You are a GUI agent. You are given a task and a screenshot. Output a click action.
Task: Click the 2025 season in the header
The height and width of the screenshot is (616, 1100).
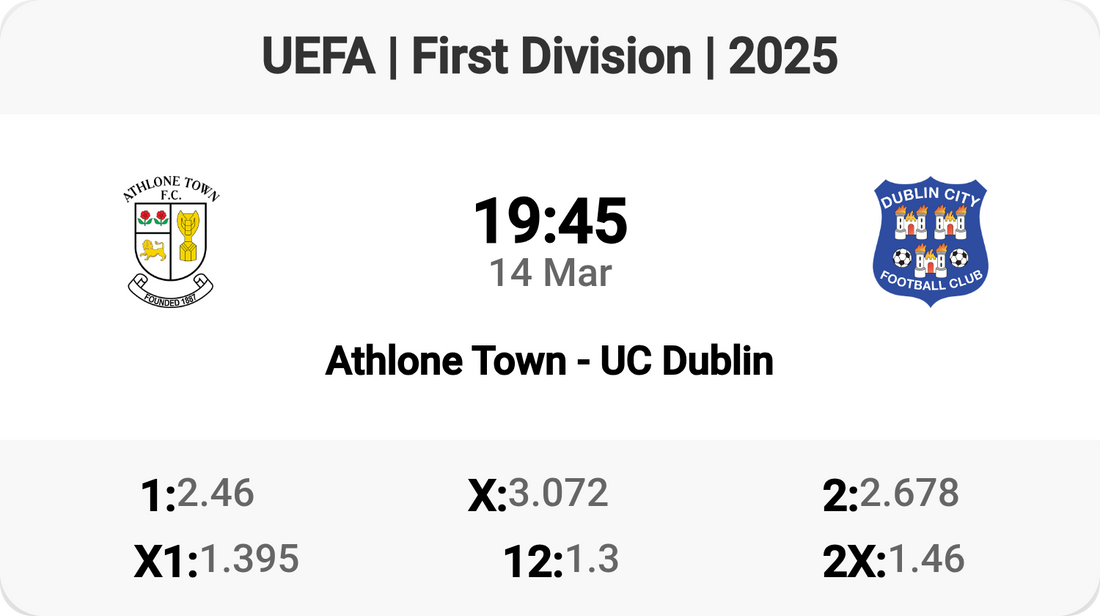point(783,57)
